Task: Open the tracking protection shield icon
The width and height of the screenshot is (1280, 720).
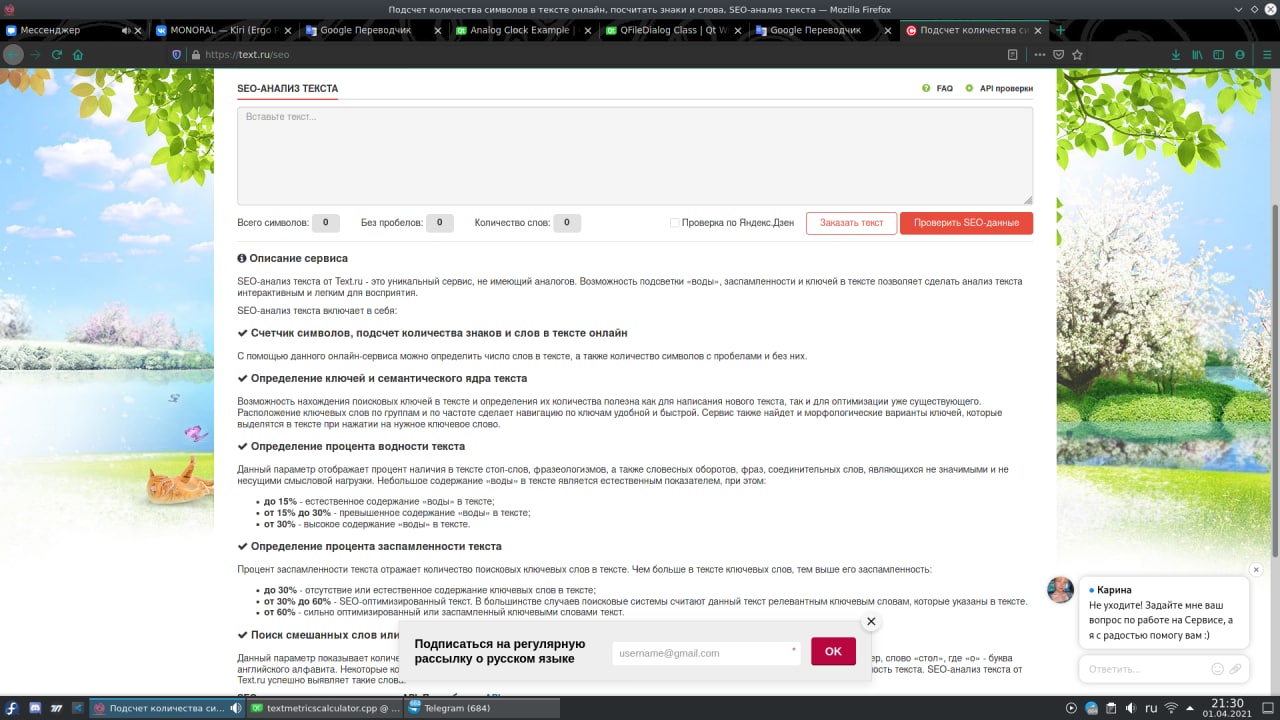Action: coord(178,54)
